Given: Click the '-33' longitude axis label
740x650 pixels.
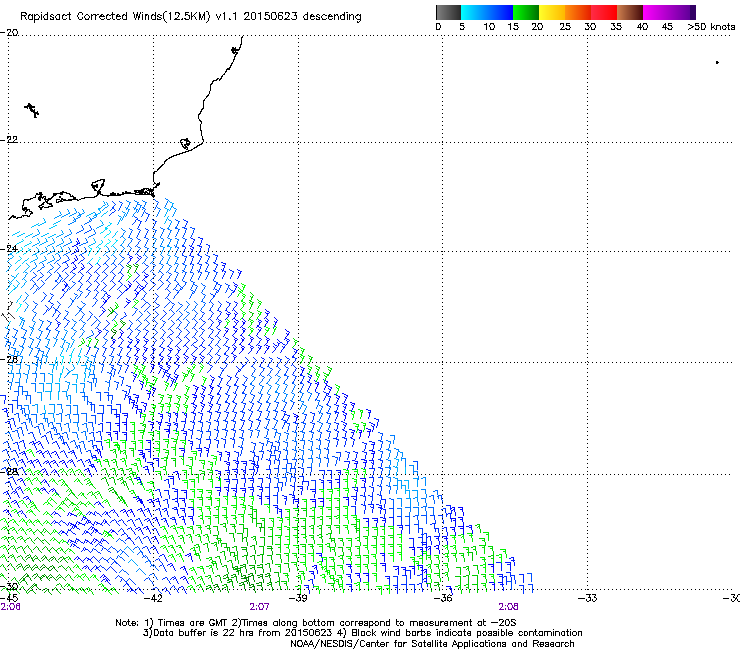Looking at the screenshot, I should point(588,598).
